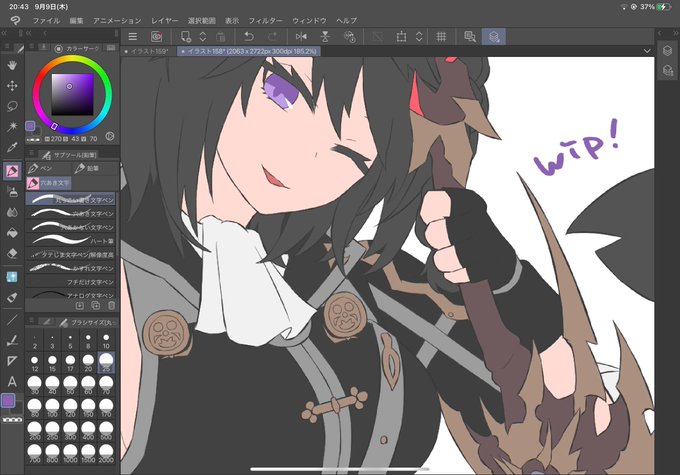680x475 pixels.
Task: Select transparent color strip under the swatches
Action: coord(12,419)
